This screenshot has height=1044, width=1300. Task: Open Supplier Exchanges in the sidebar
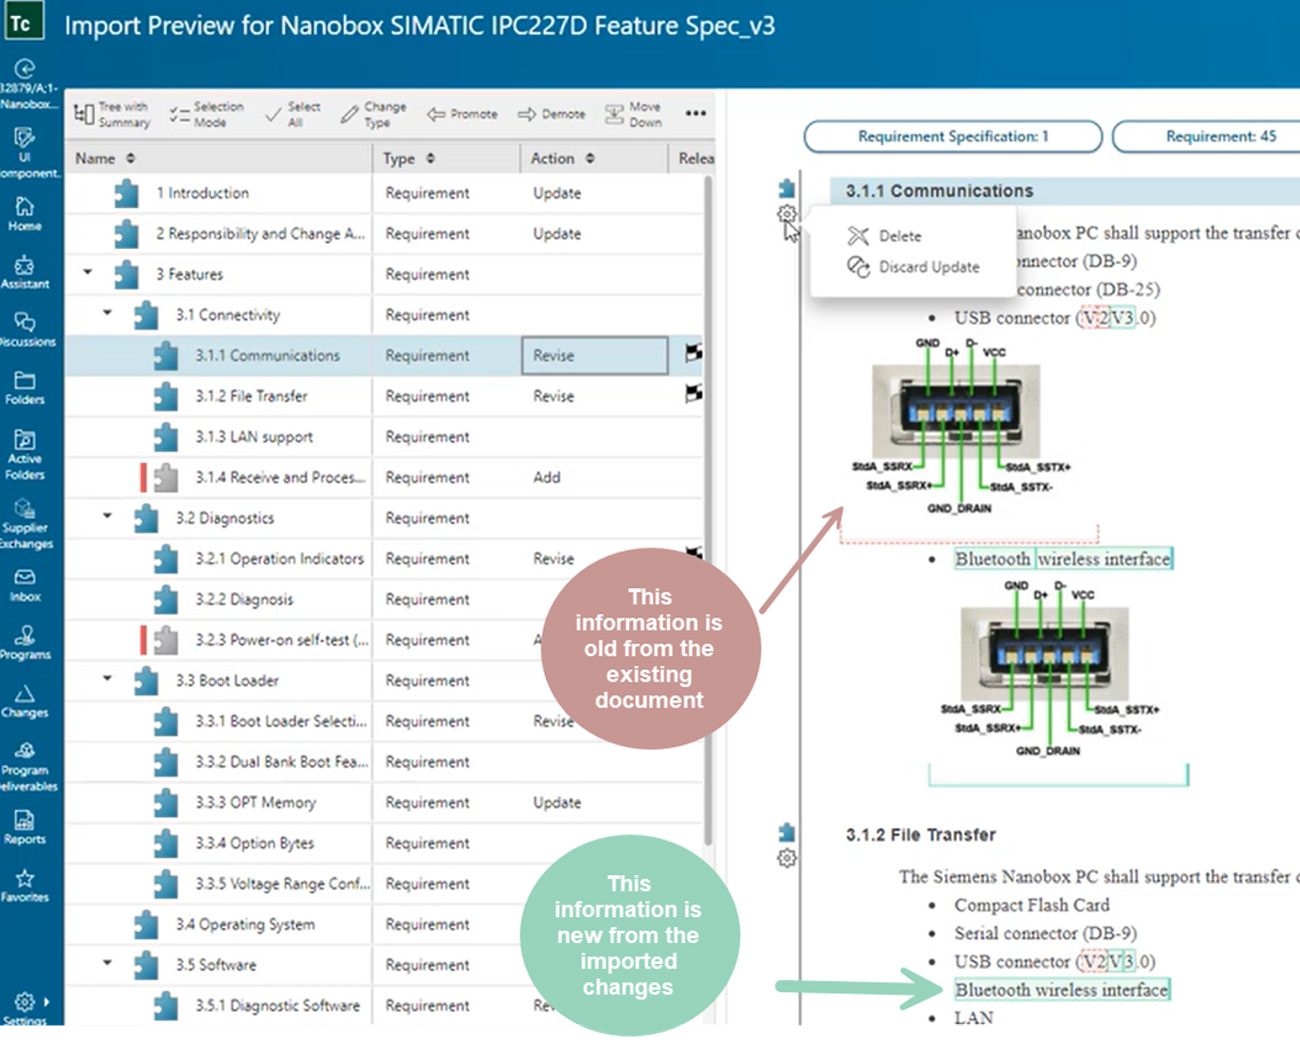click(x=25, y=523)
